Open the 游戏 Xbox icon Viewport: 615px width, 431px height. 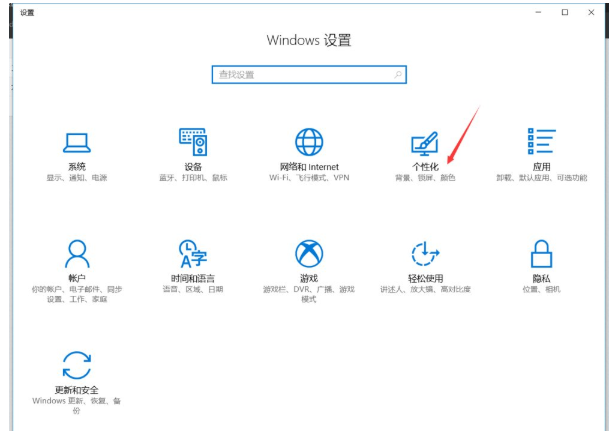point(309,254)
